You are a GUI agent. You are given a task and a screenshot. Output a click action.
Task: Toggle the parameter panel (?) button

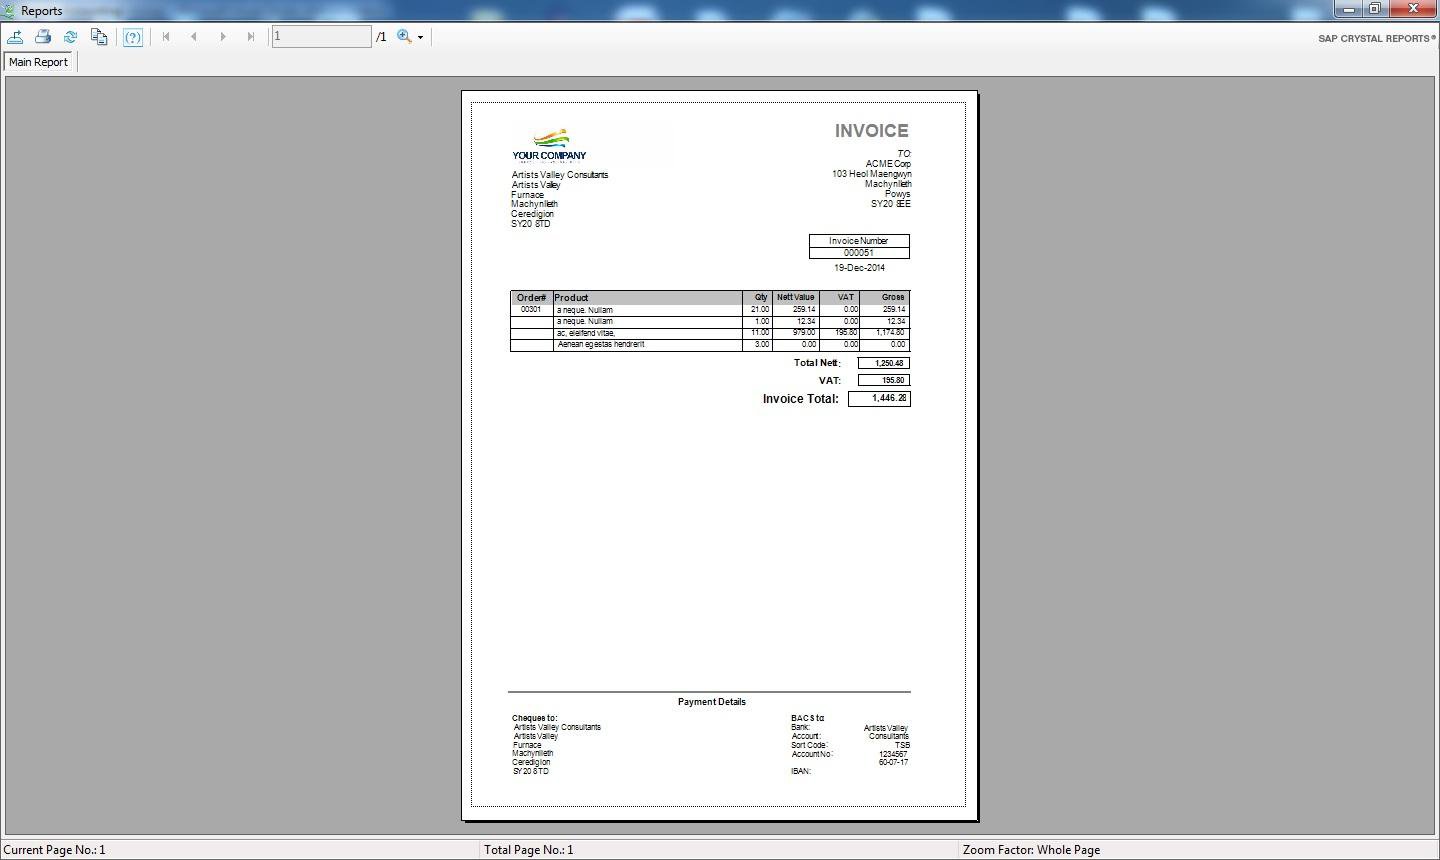[133, 37]
